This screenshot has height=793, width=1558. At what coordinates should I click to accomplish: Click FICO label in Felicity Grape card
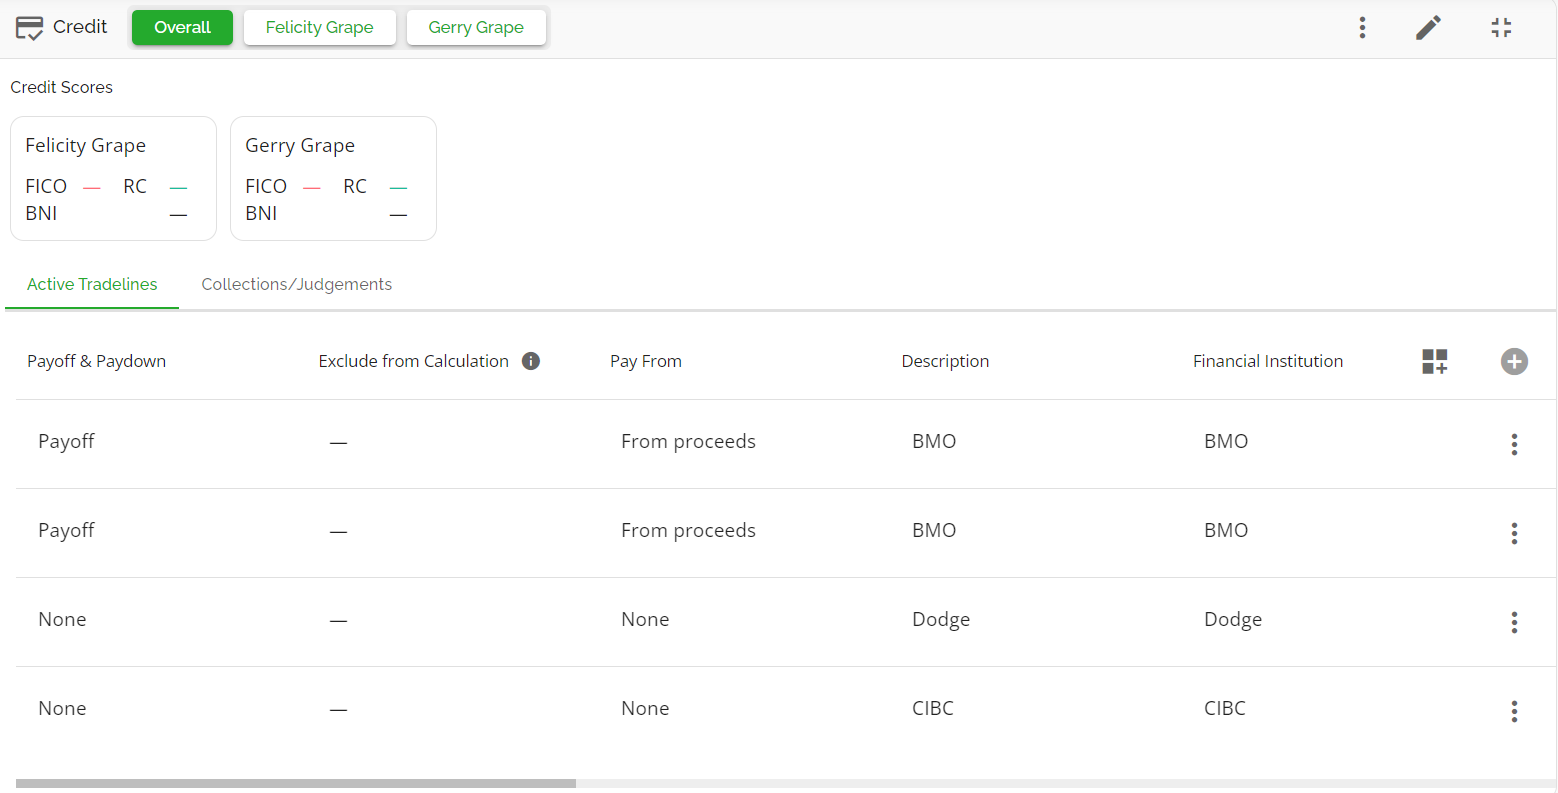[46, 186]
